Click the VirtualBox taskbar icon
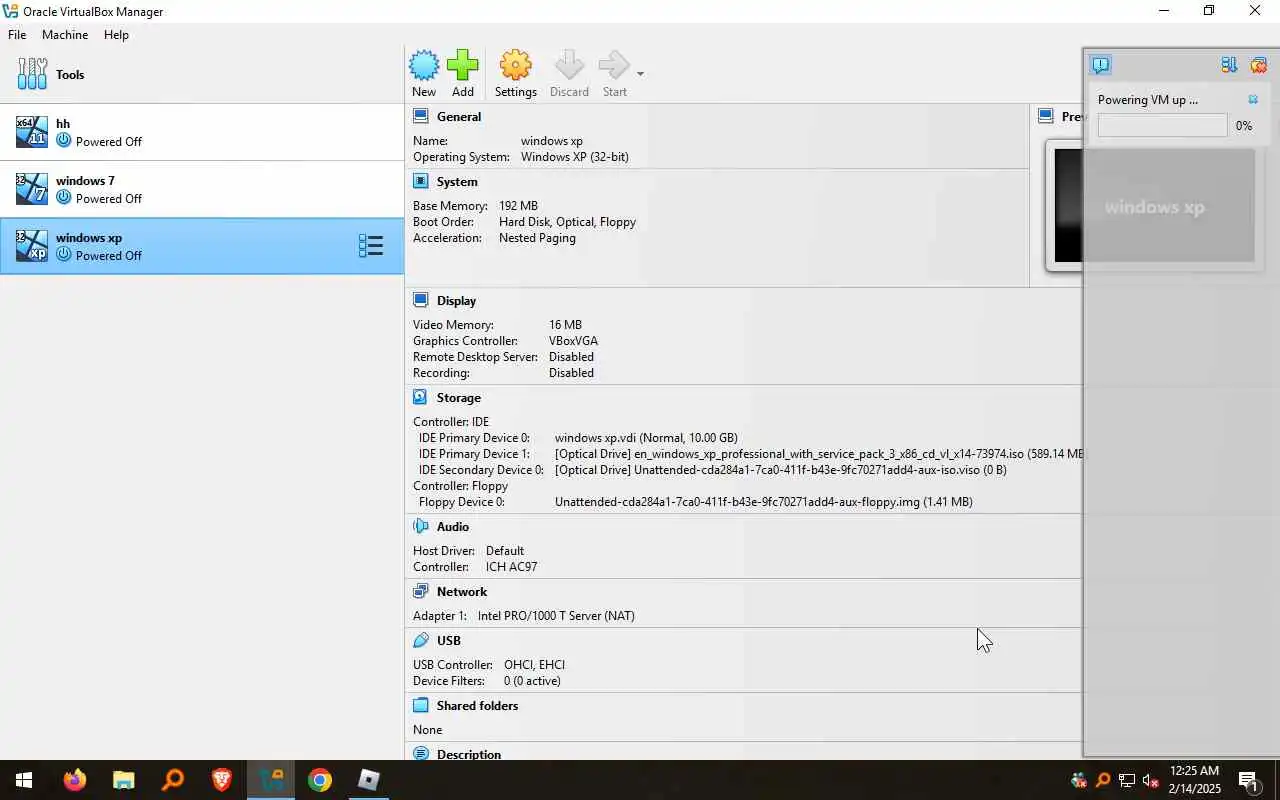The width and height of the screenshot is (1280, 800). pos(270,780)
